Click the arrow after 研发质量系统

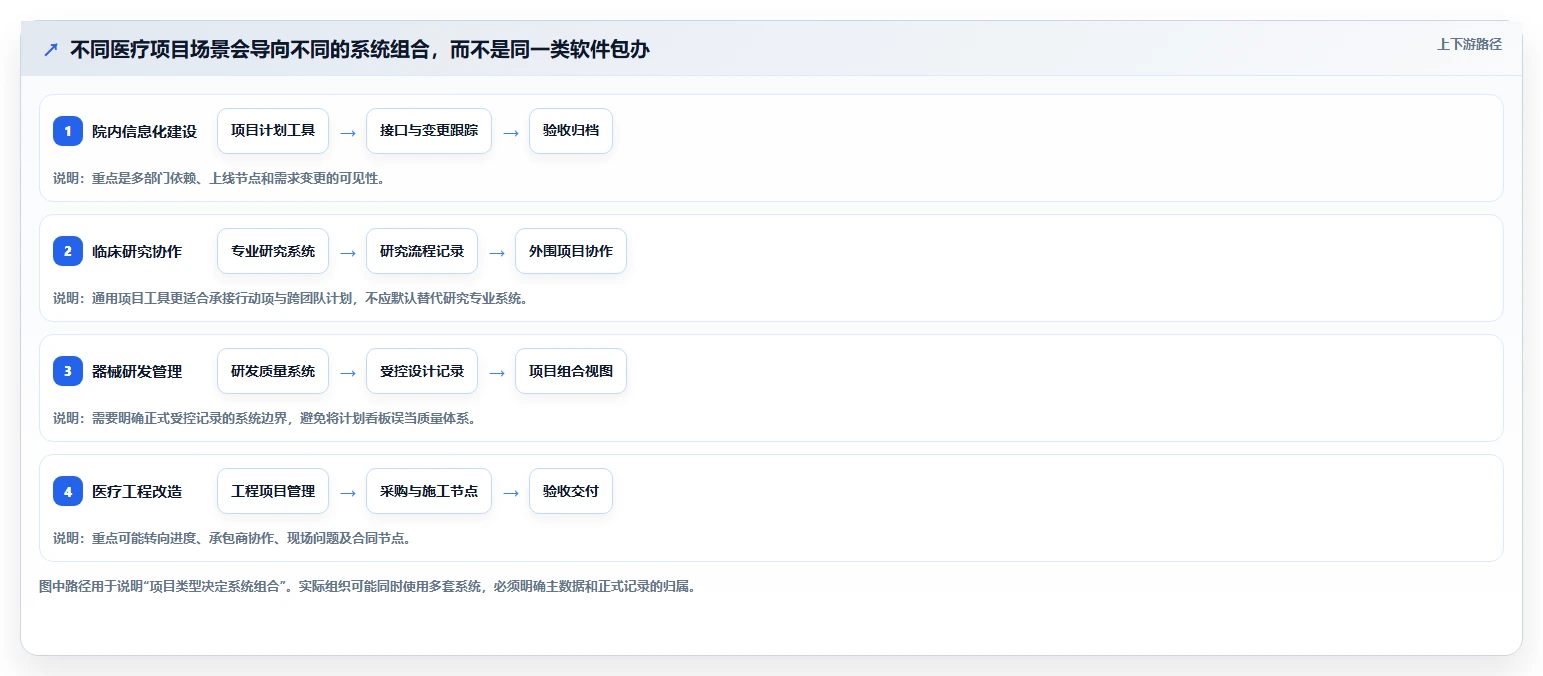348,372
